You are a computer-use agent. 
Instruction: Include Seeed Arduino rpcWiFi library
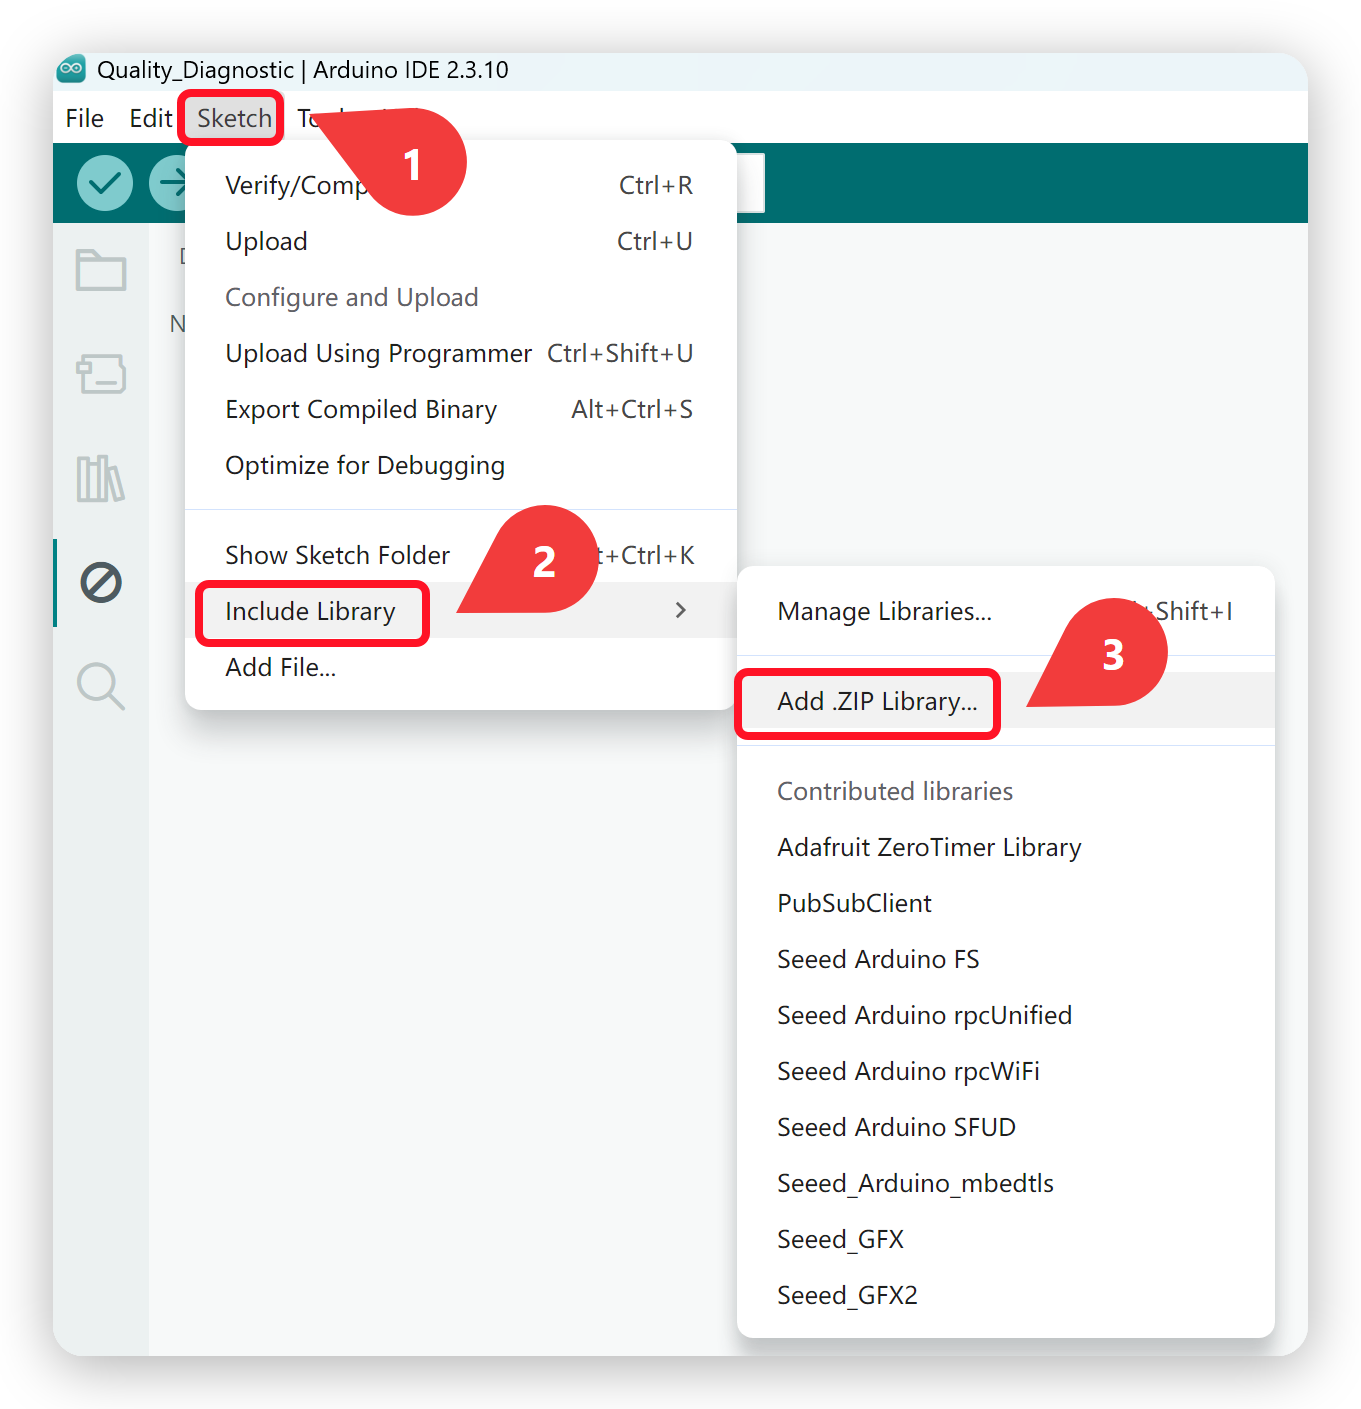pos(1006,1071)
